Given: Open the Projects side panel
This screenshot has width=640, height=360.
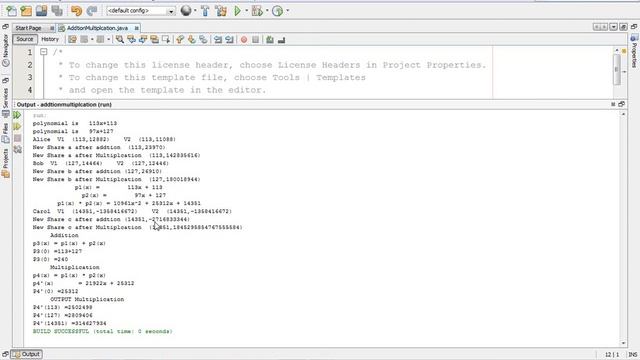Looking at the screenshot, I should [x=6, y=163].
